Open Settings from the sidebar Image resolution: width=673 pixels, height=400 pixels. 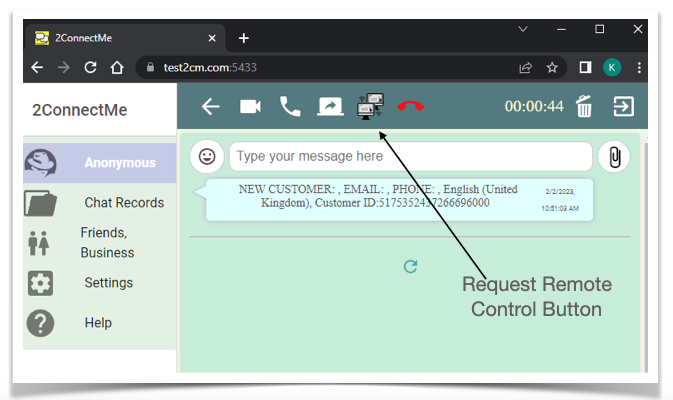pyautogui.click(x=100, y=283)
